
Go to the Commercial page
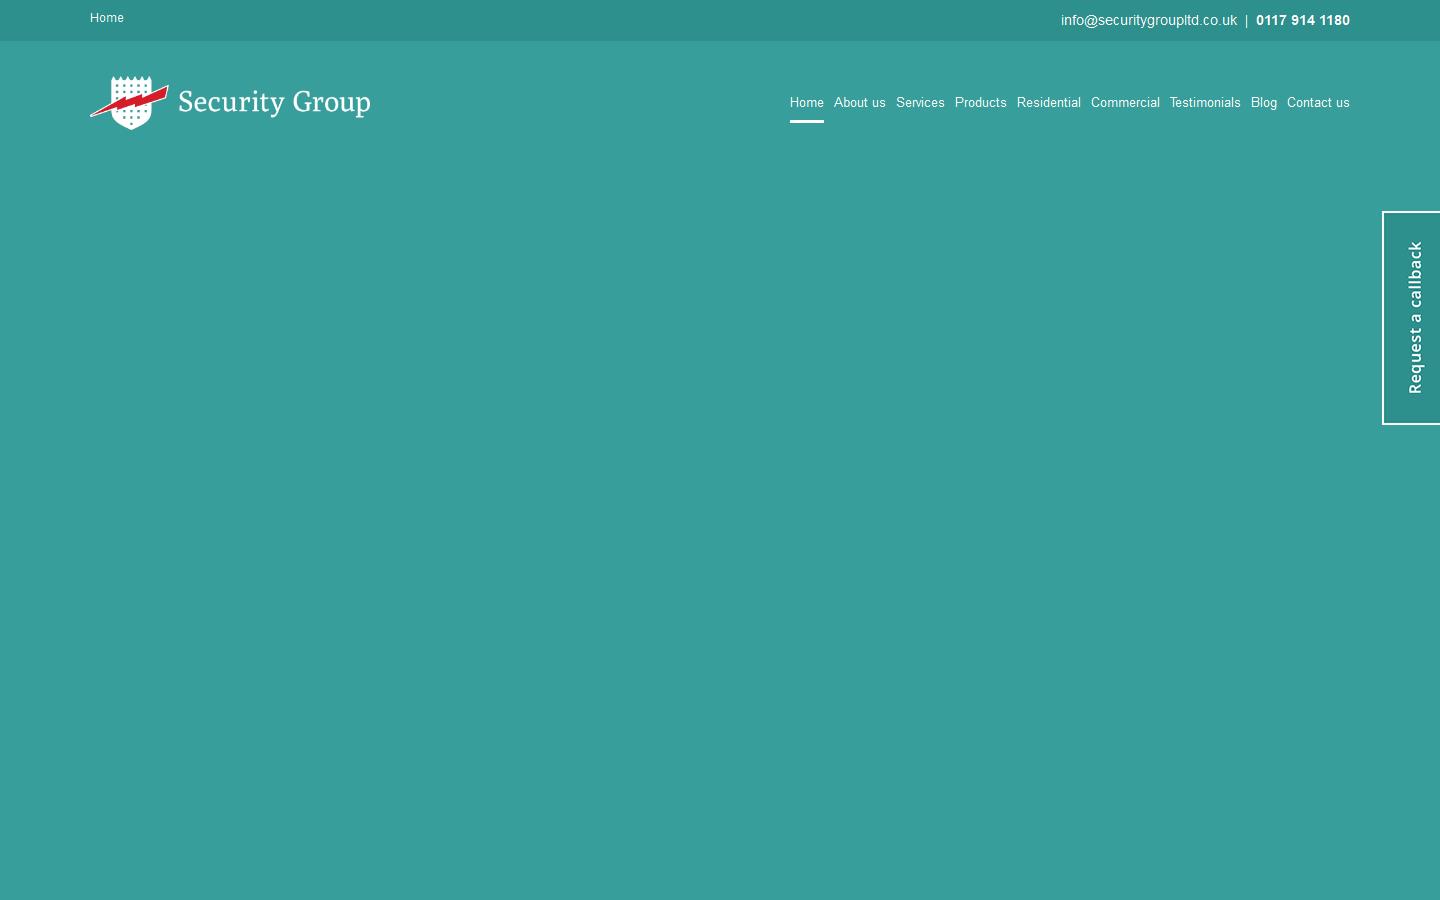[x=1125, y=102]
